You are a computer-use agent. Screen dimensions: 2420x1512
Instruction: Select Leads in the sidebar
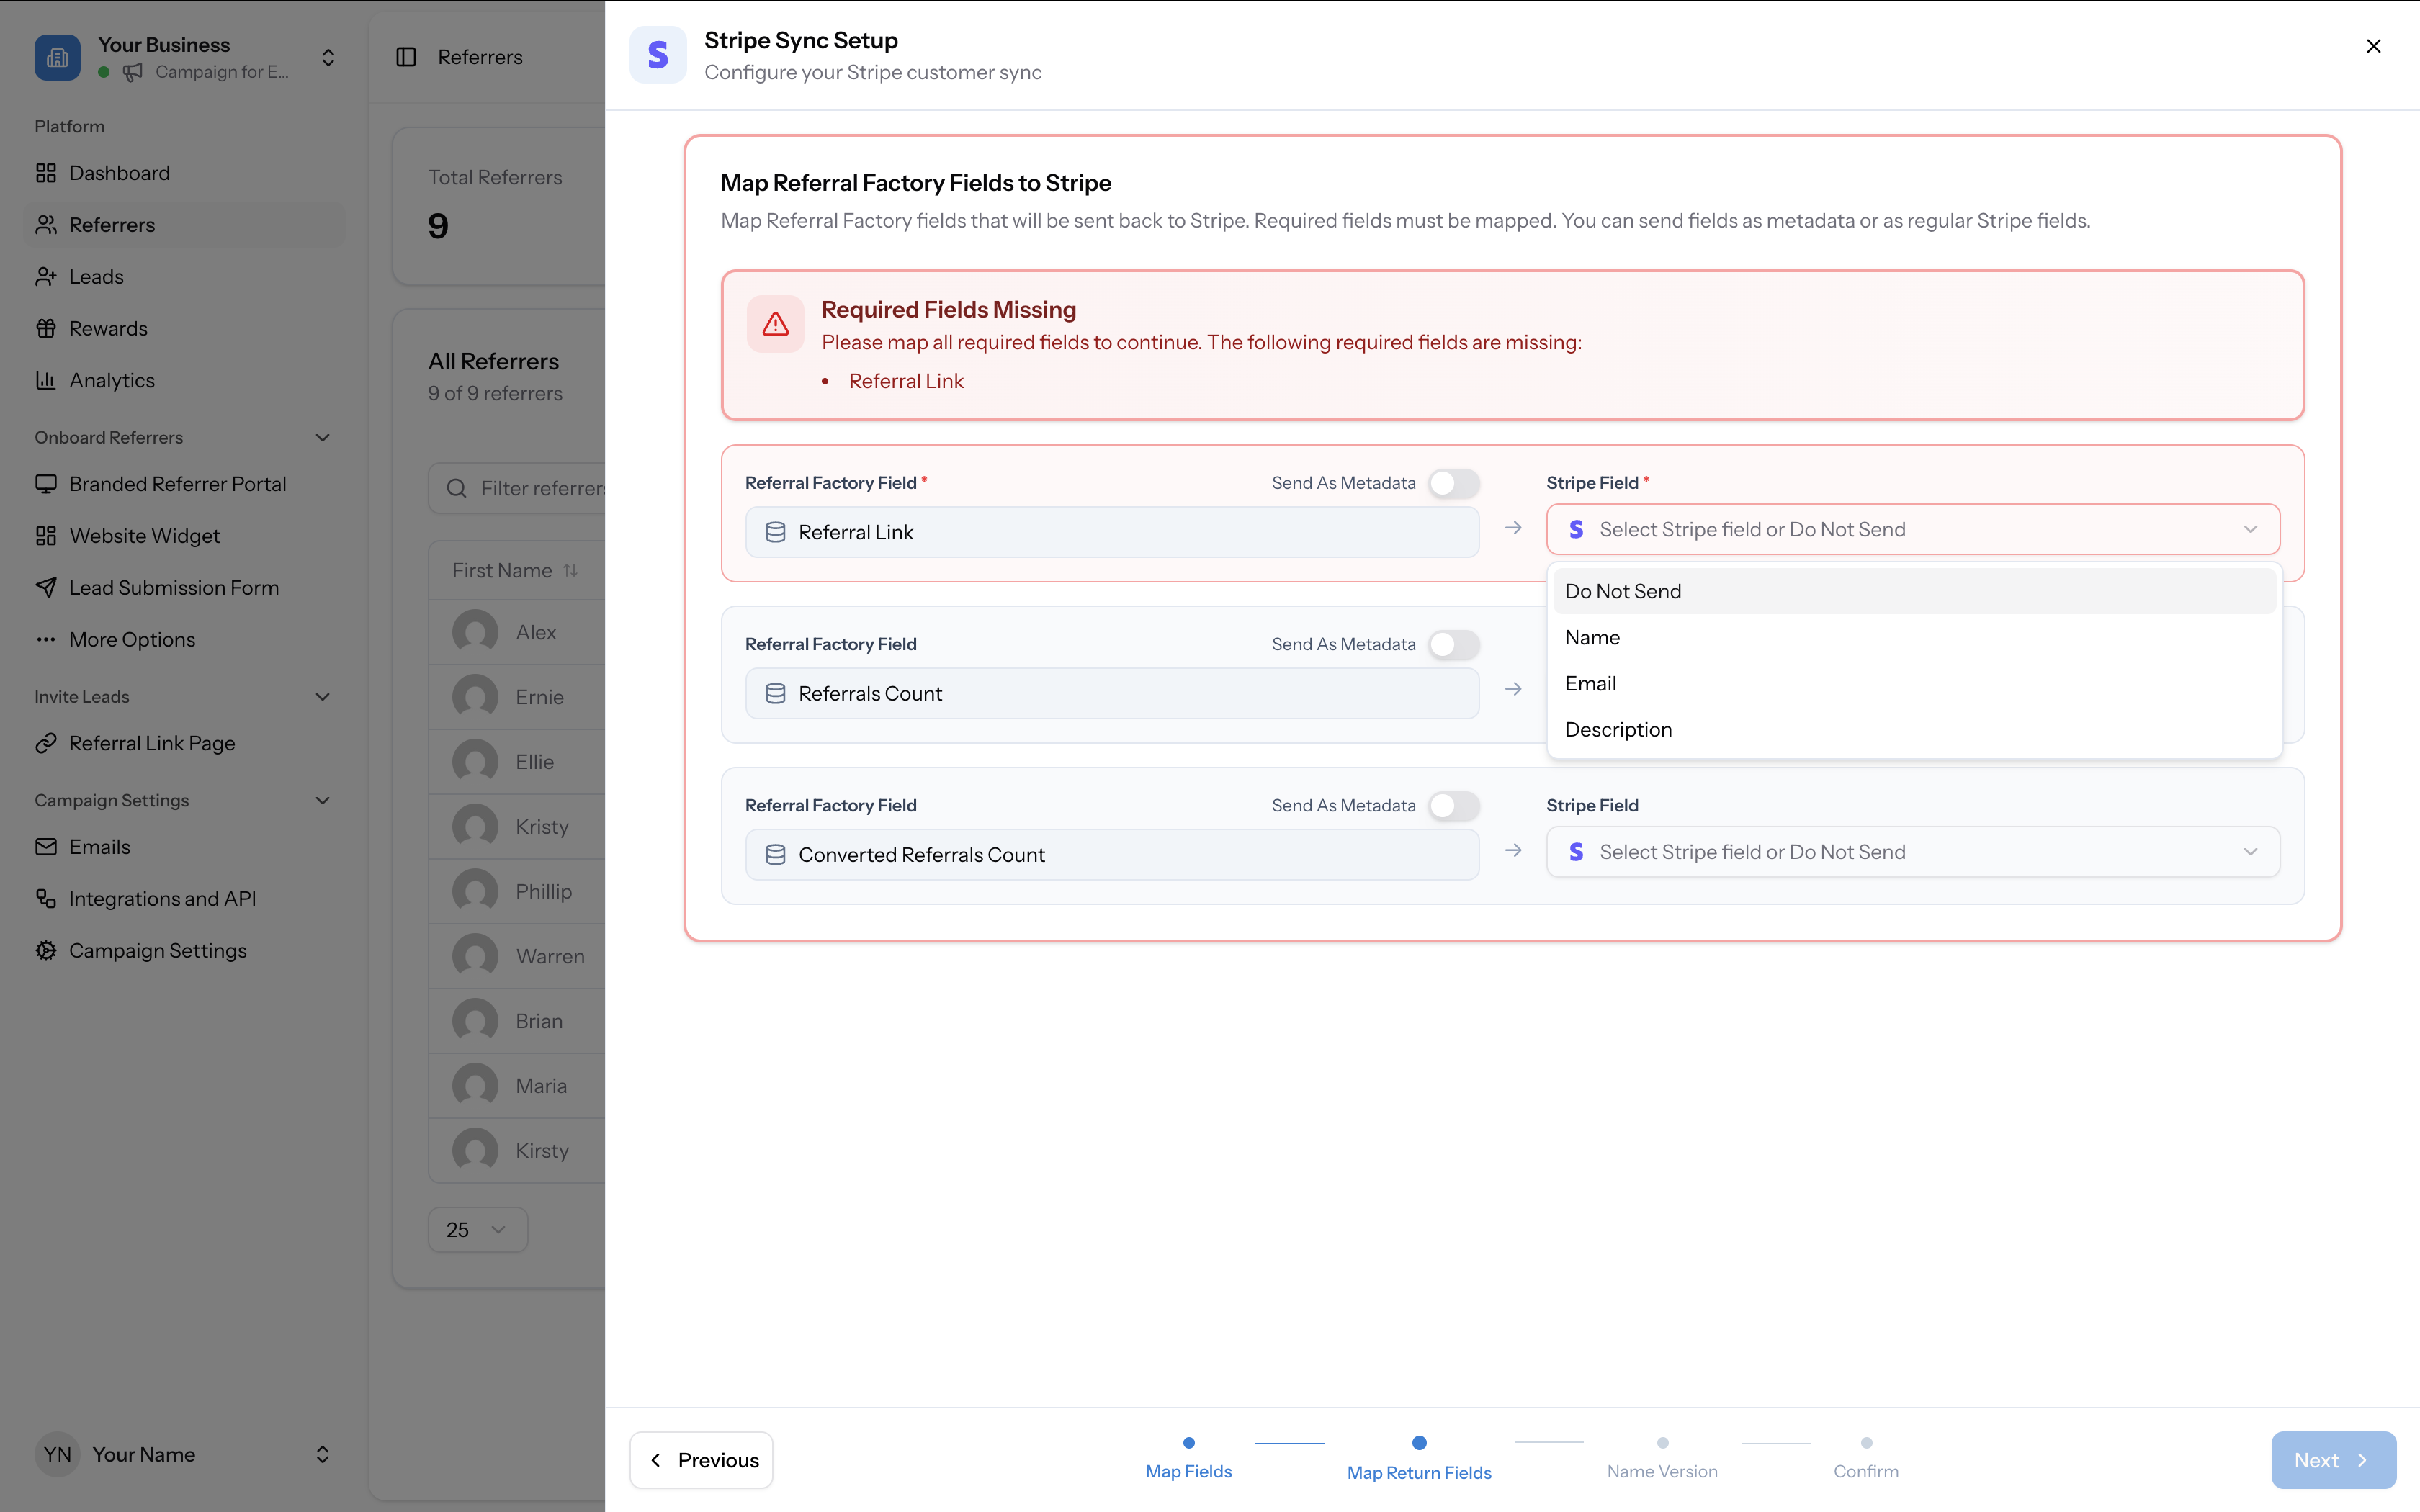96,276
